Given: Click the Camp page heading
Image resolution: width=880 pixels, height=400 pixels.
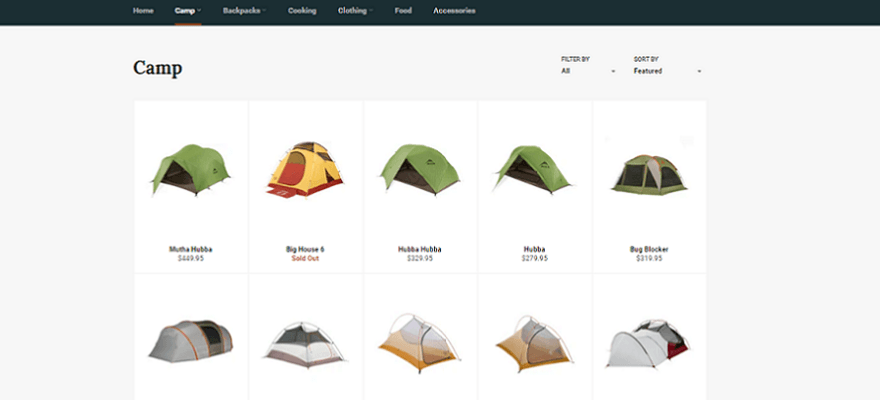Looking at the screenshot, I should click(158, 68).
